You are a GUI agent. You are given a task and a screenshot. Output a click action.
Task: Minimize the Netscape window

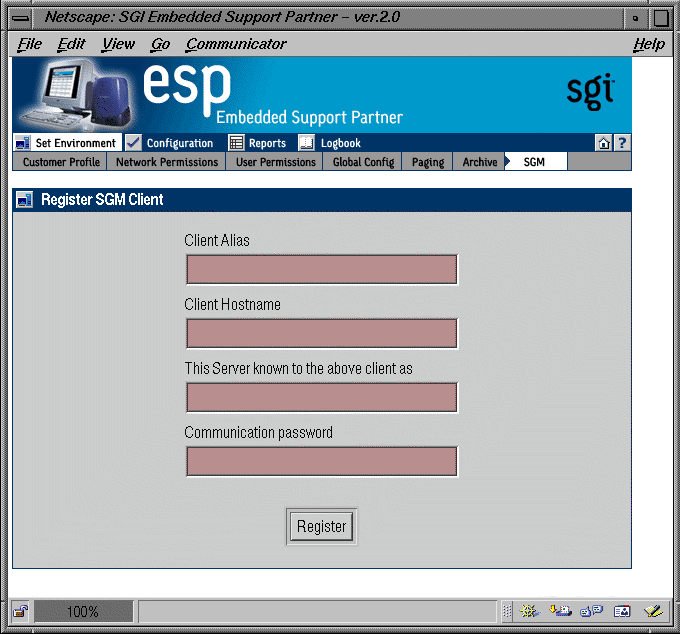635,18
